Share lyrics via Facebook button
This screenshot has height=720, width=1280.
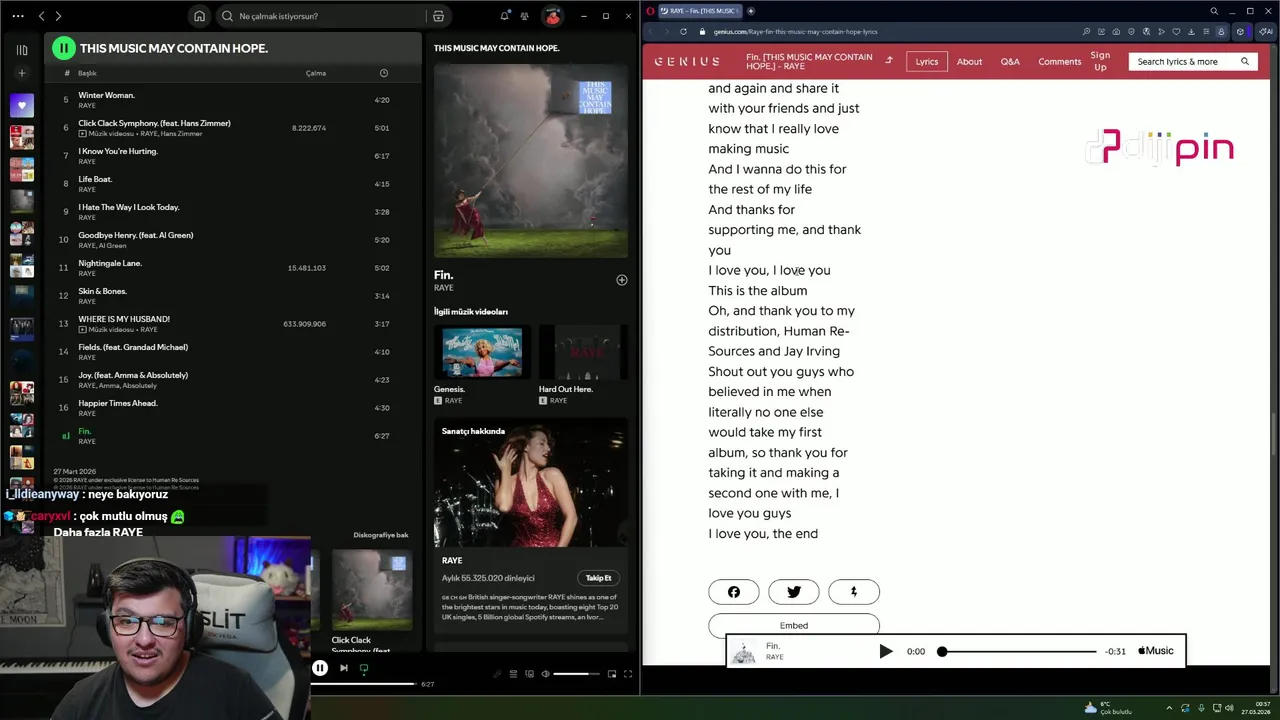coord(734,592)
